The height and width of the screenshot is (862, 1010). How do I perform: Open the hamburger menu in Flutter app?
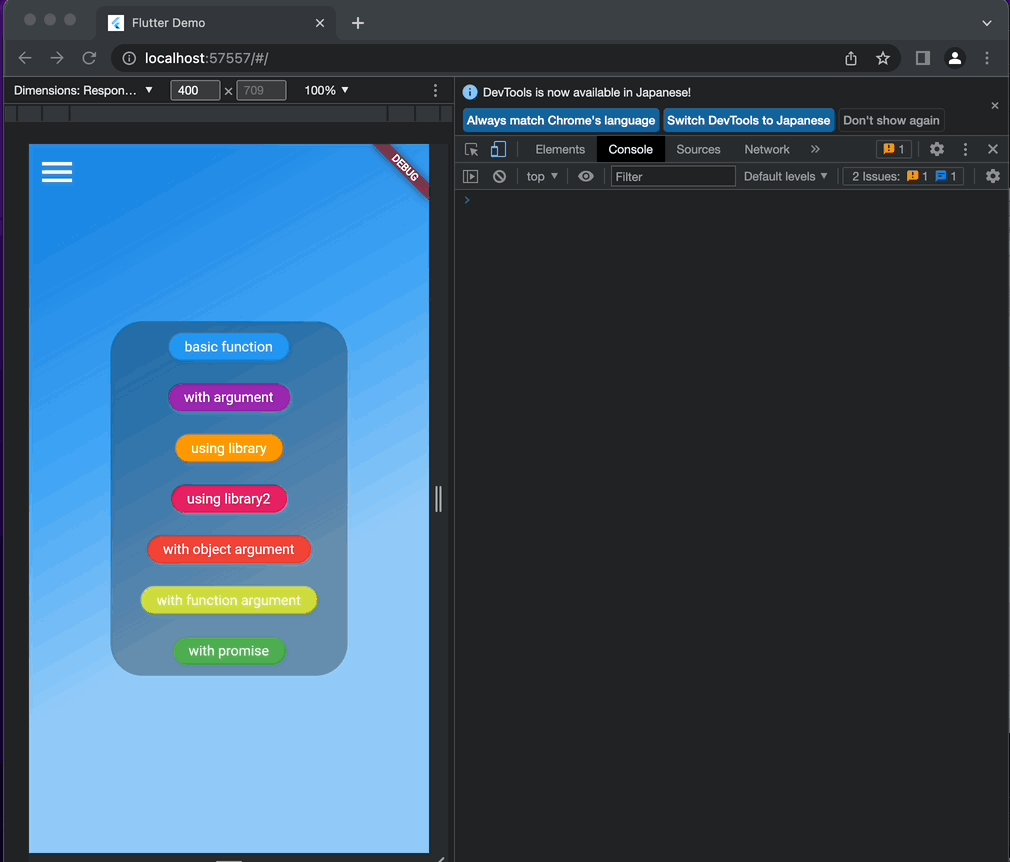point(57,172)
